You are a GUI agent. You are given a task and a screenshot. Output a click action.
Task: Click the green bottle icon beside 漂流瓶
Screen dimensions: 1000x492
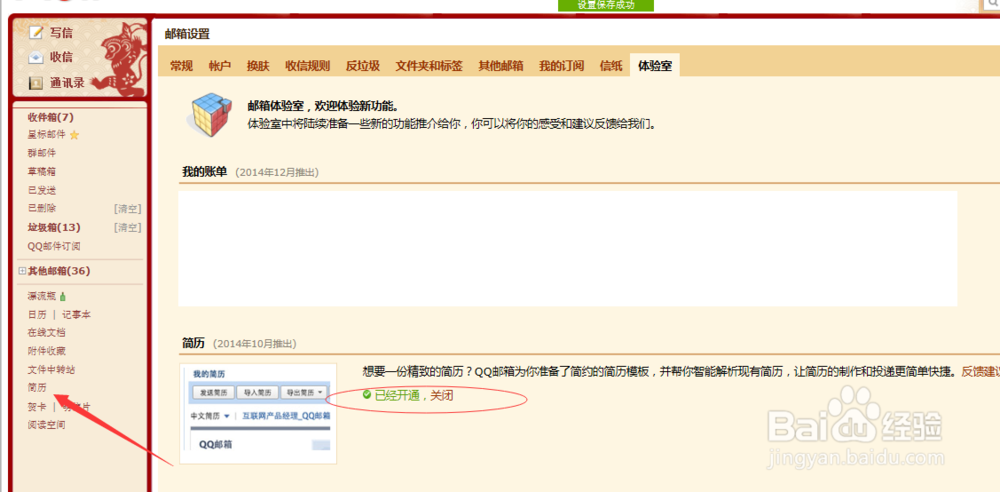tap(62, 296)
